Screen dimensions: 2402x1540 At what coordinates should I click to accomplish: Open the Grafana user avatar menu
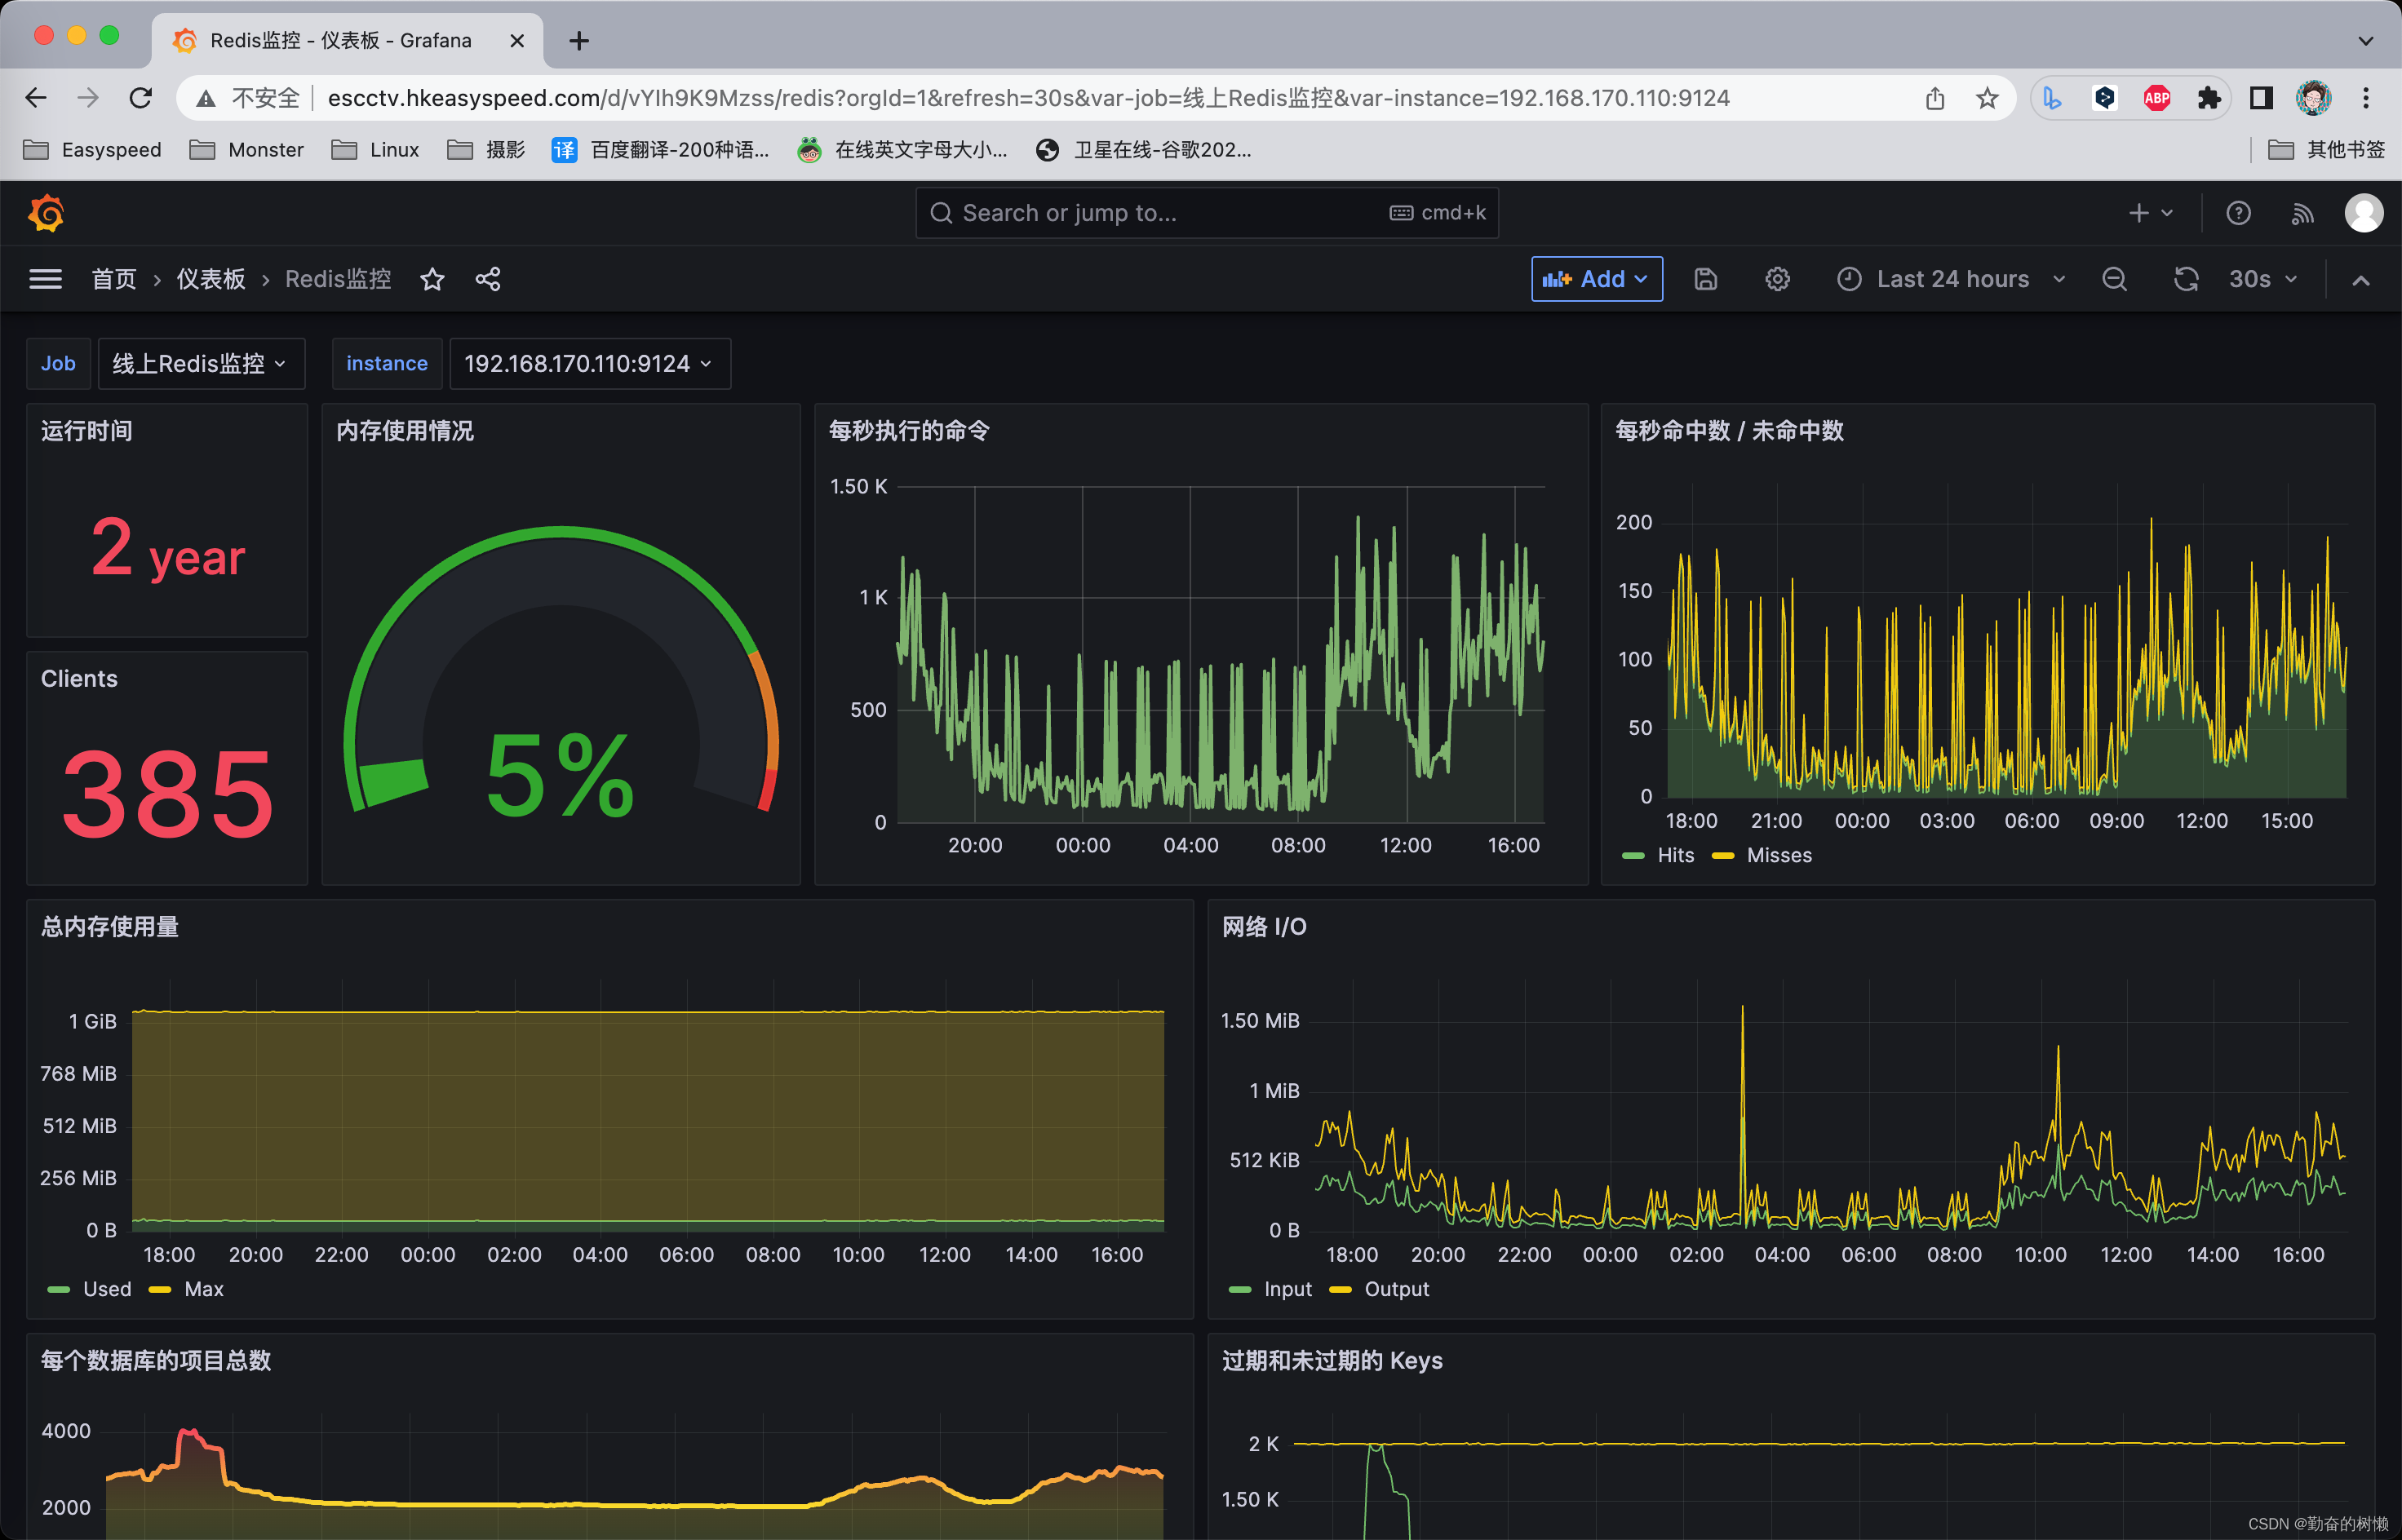pos(2364,213)
